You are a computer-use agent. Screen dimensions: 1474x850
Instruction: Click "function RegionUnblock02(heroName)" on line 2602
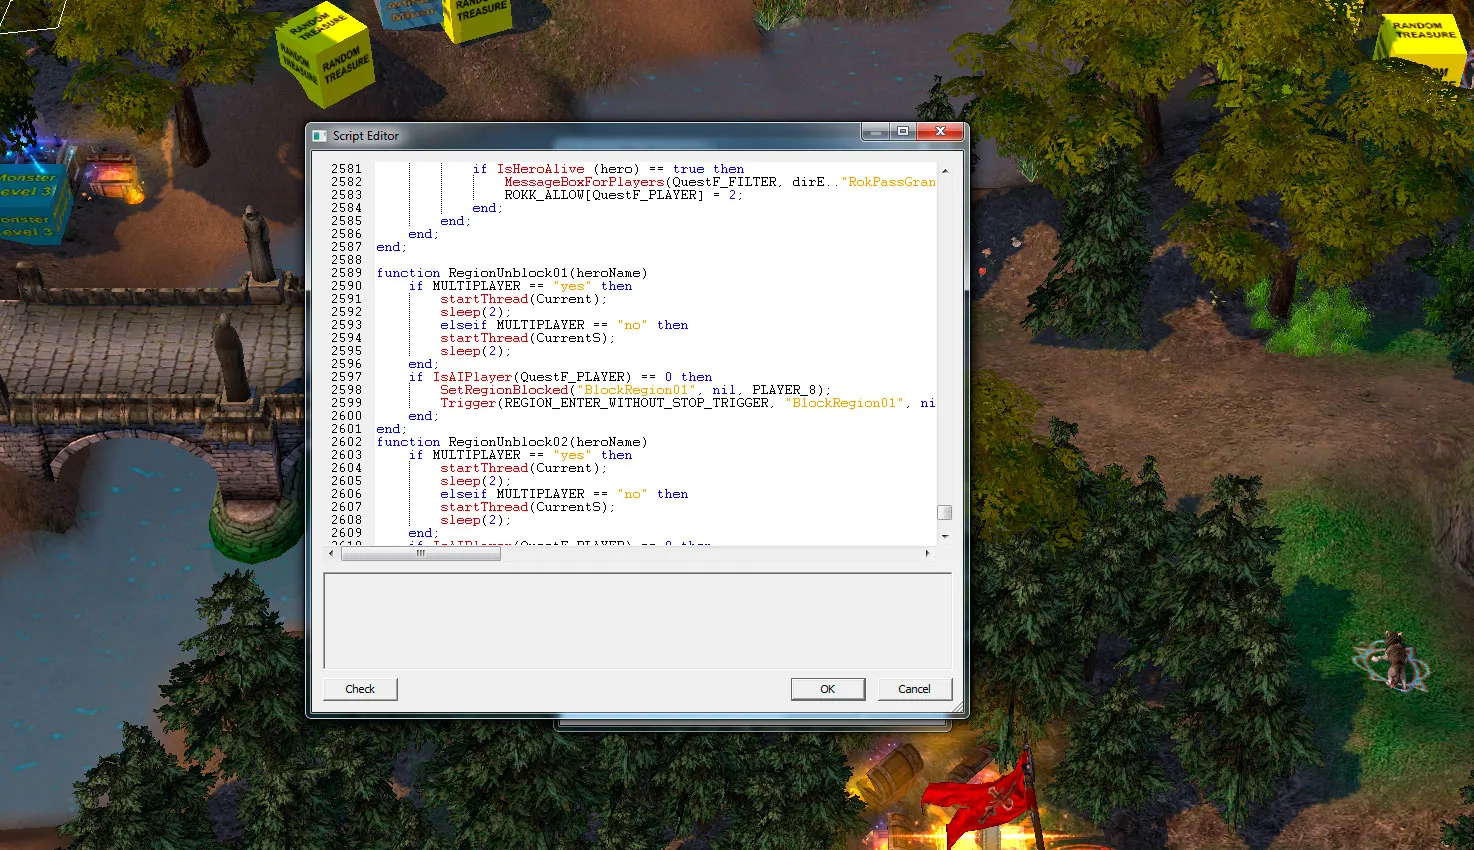[x=512, y=442]
